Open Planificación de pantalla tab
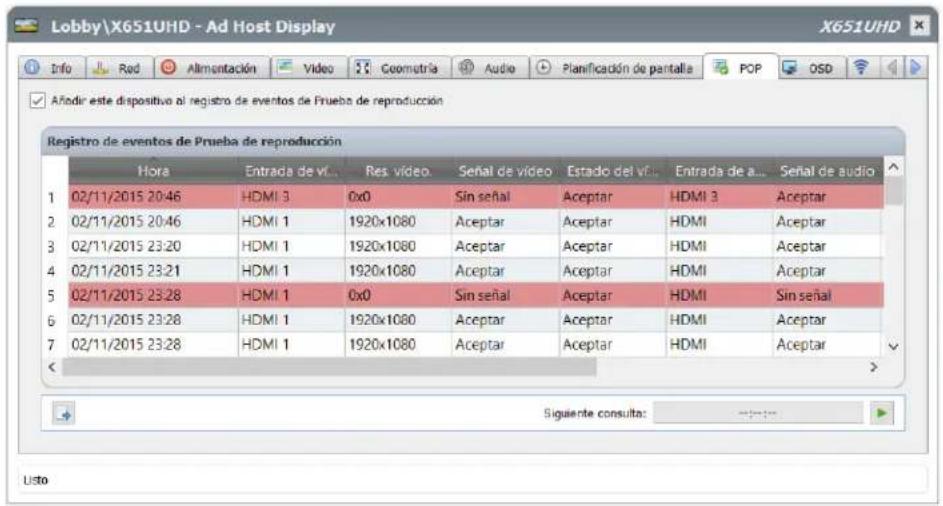The height and width of the screenshot is (506, 943). (x=616, y=68)
